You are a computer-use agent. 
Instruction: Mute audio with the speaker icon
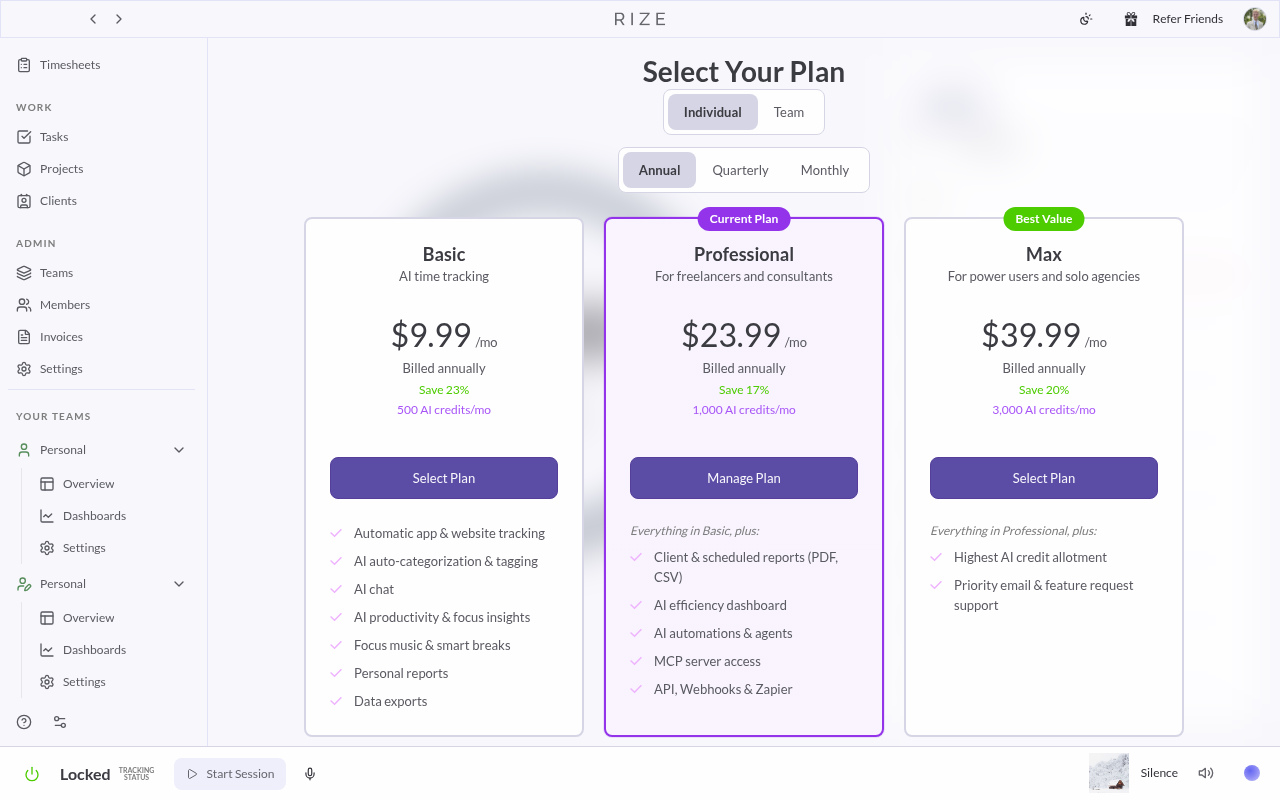(x=1206, y=773)
